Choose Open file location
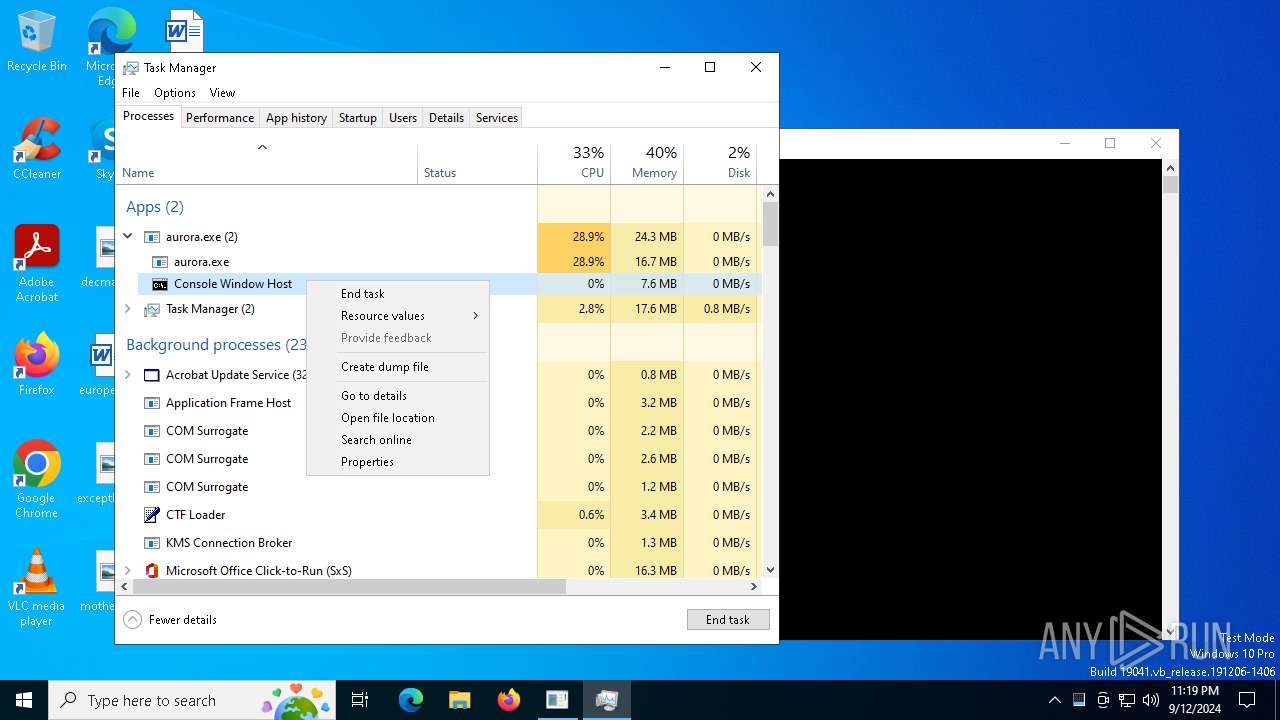This screenshot has height=720, width=1280. [x=398, y=418]
